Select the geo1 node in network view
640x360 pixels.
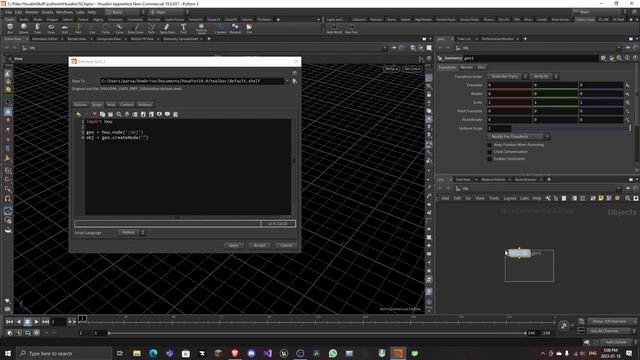[520, 253]
